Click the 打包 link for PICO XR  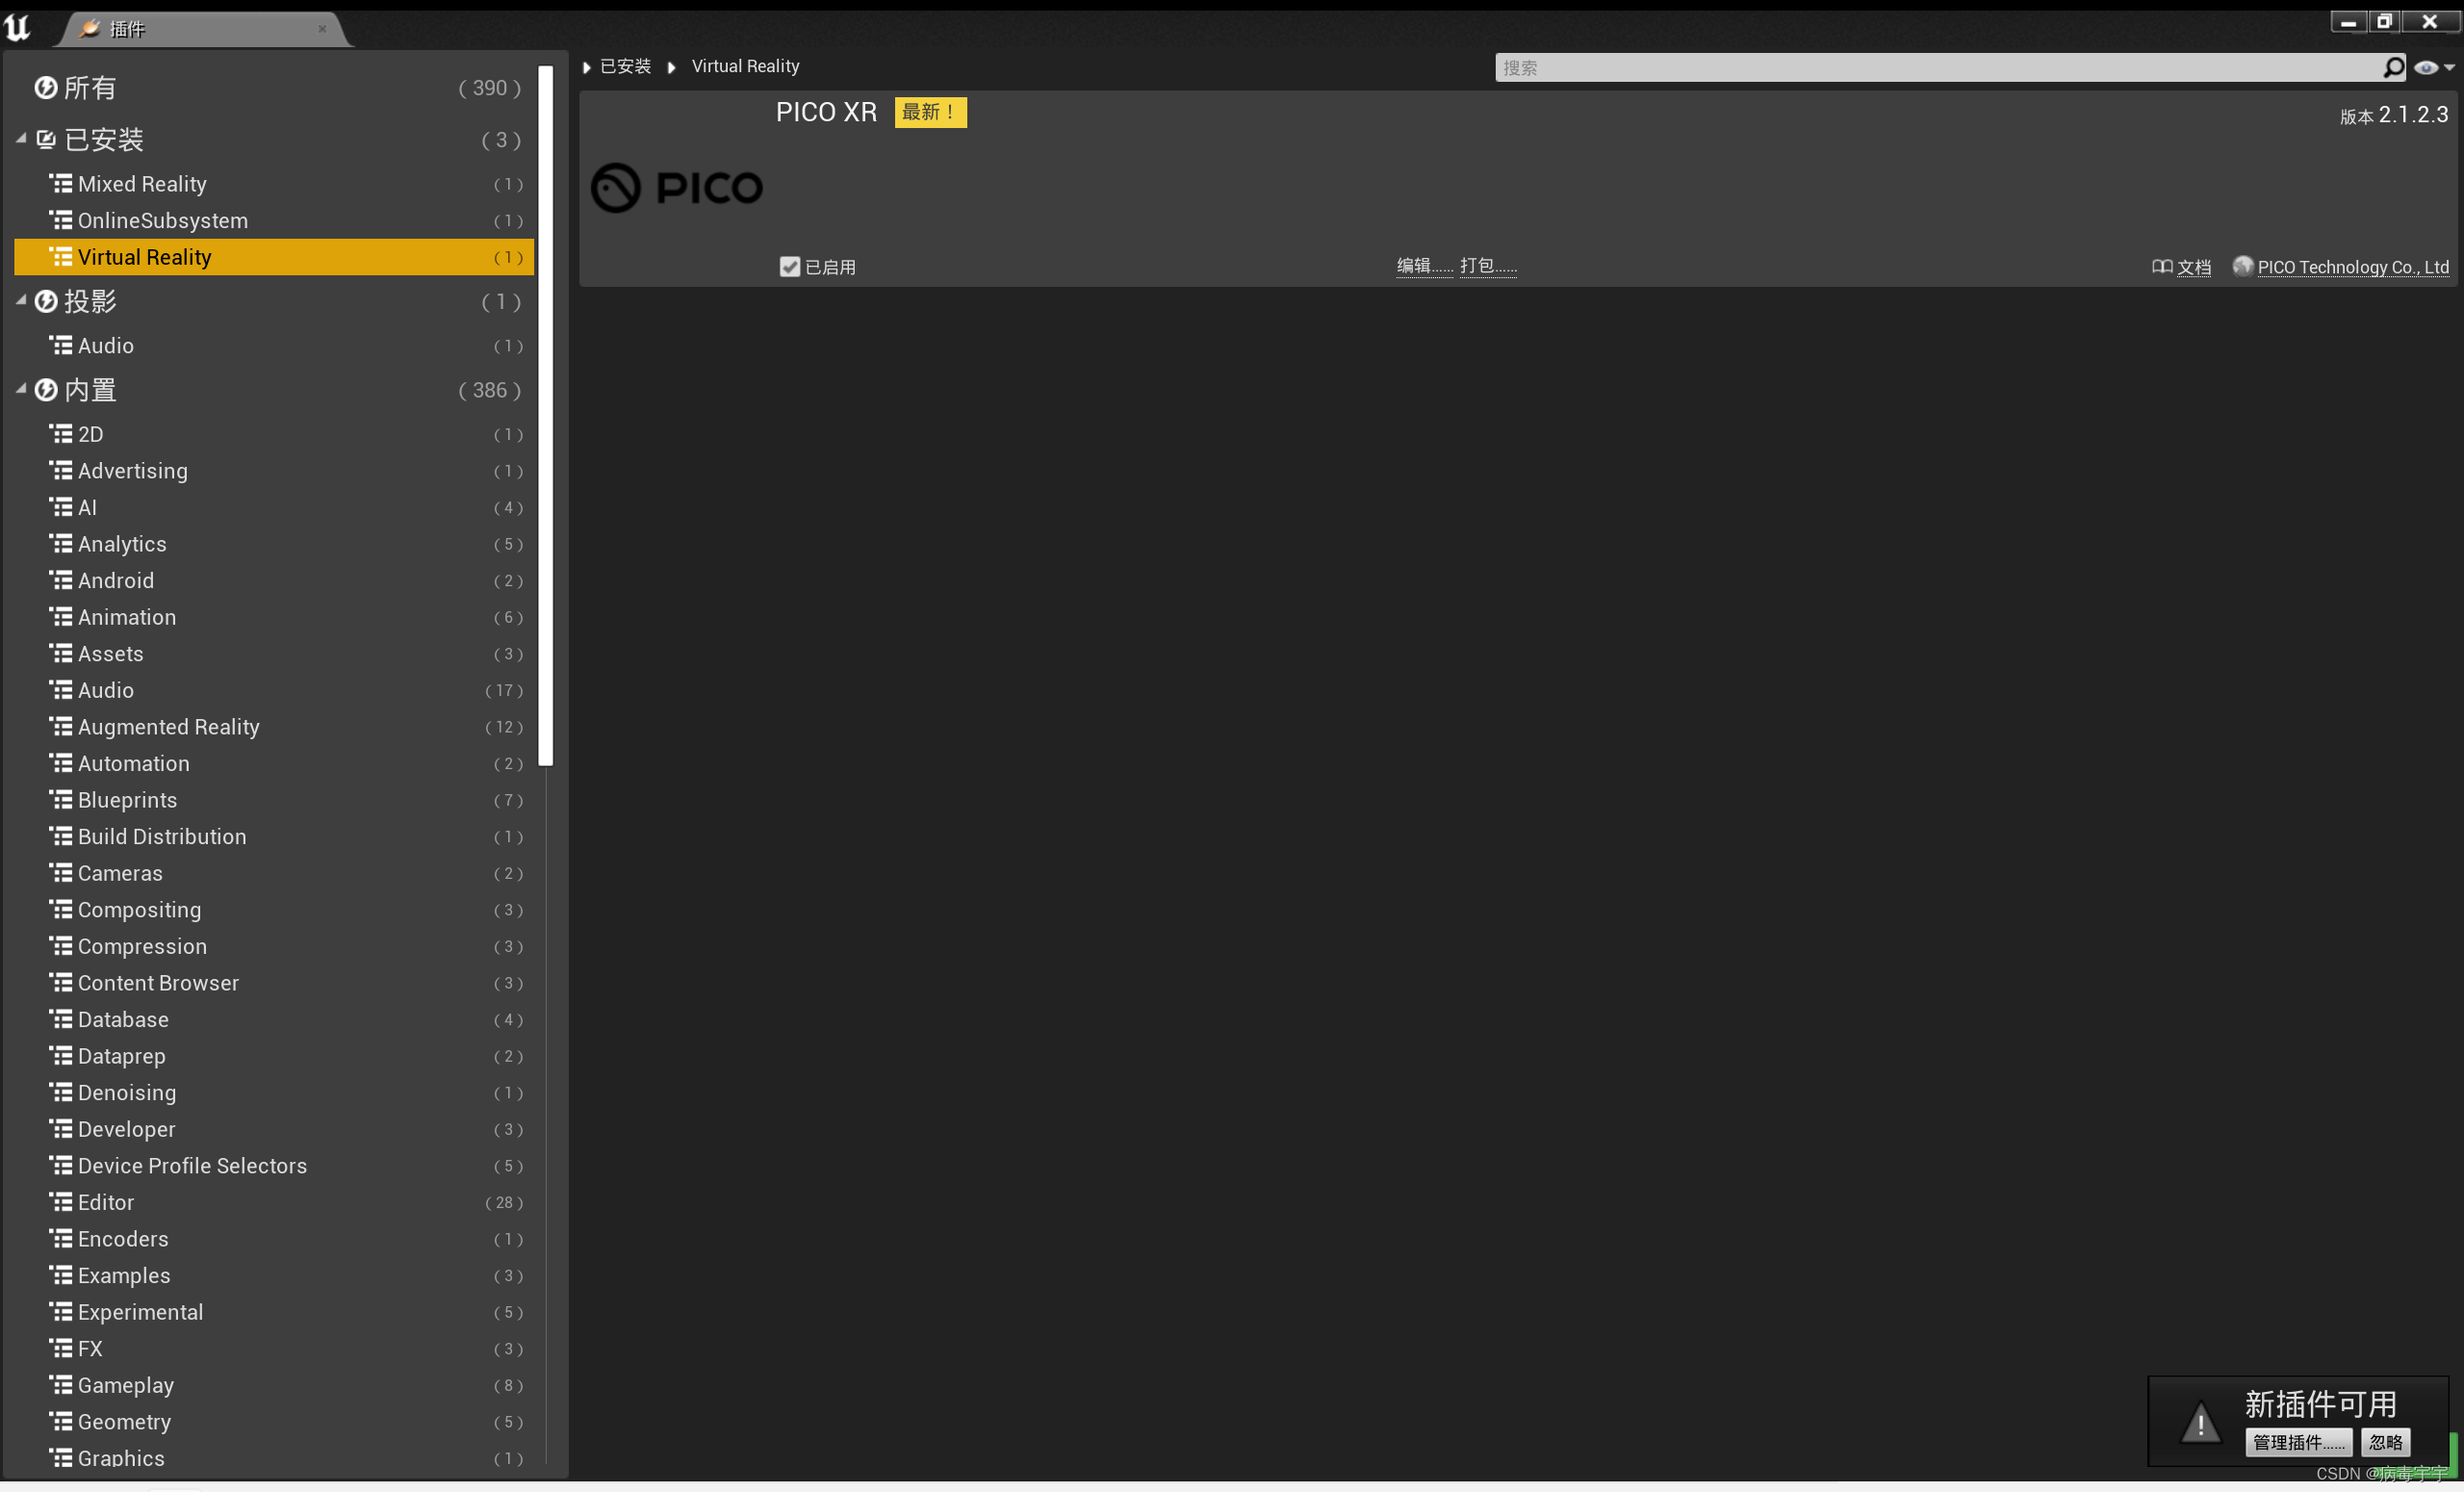click(1487, 266)
